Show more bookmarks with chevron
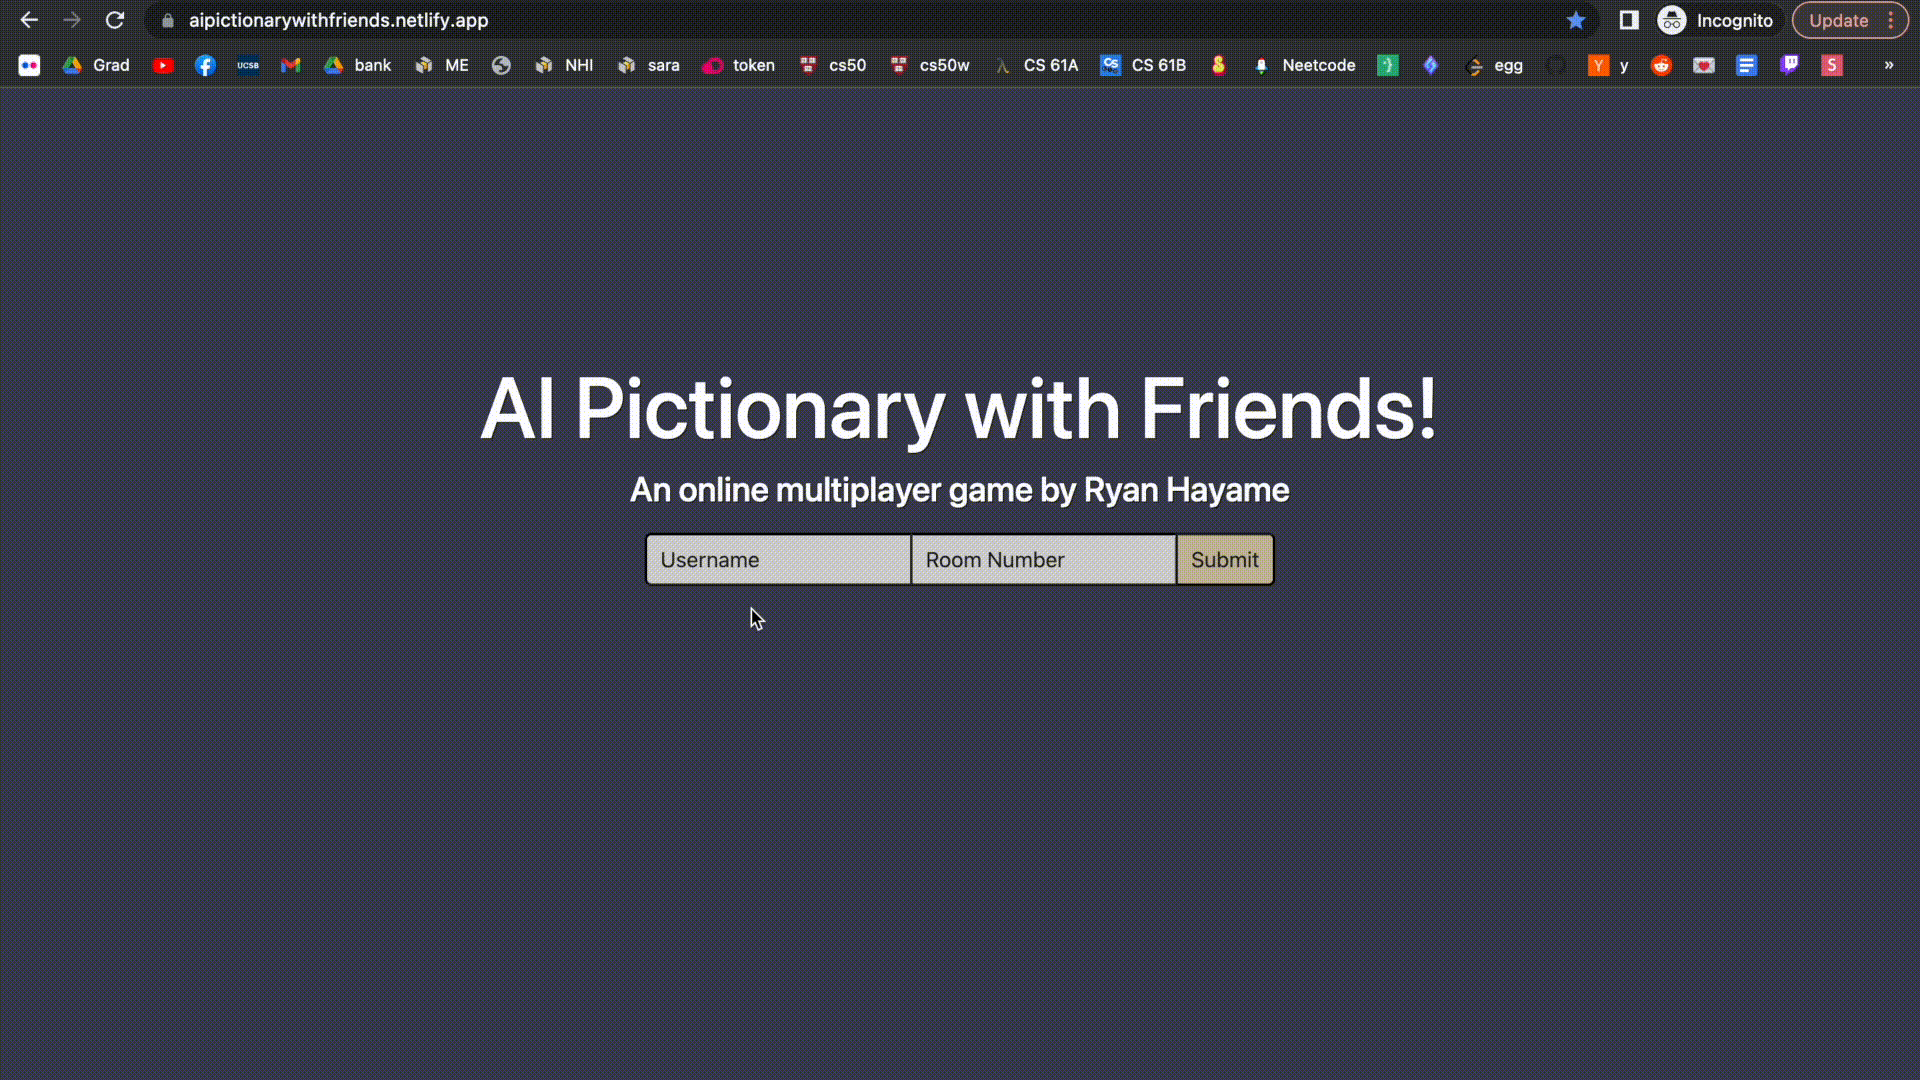The height and width of the screenshot is (1080, 1920). (x=1889, y=65)
